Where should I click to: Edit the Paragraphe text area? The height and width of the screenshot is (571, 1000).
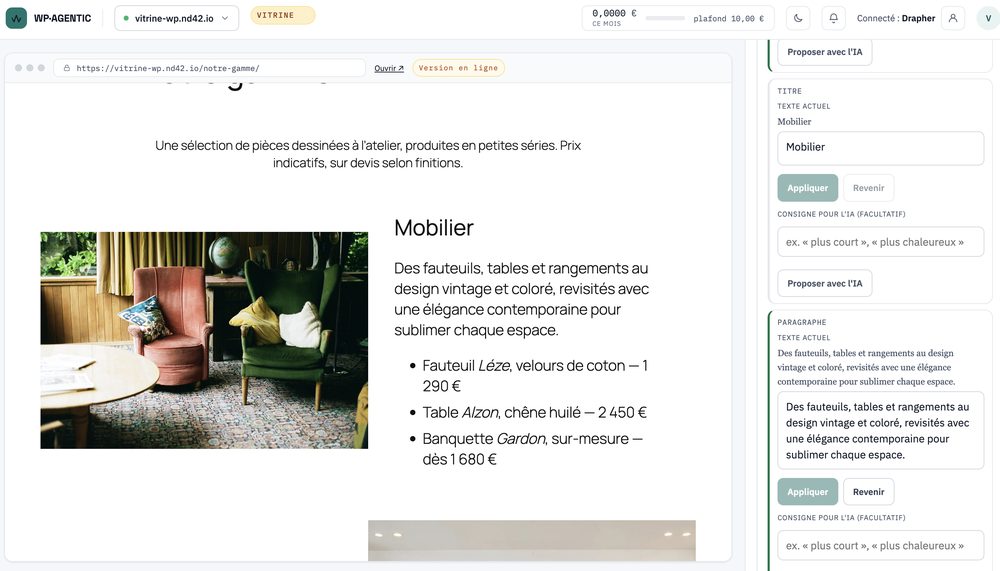(880, 431)
